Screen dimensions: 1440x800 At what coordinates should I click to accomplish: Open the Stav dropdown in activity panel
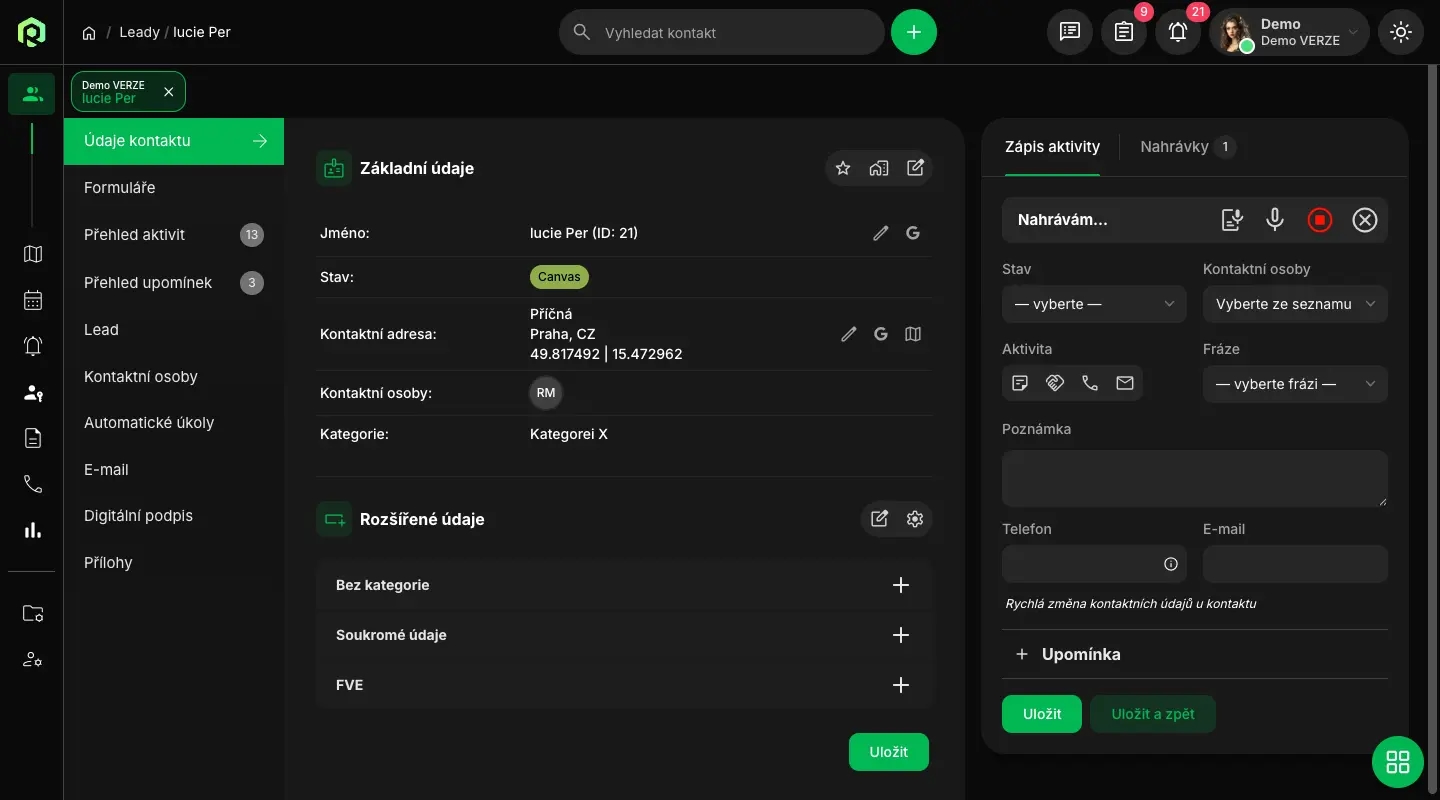click(1094, 304)
